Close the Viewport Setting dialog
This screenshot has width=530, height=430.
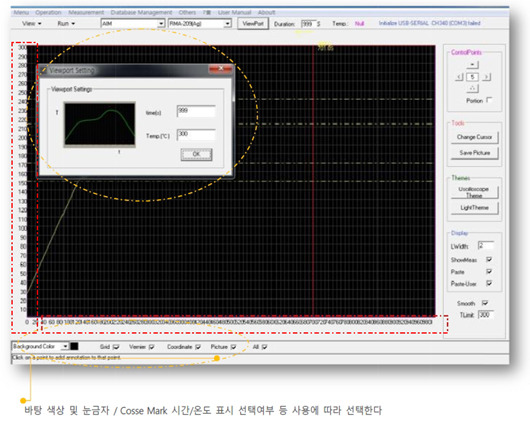pyautogui.click(x=220, y=69)
